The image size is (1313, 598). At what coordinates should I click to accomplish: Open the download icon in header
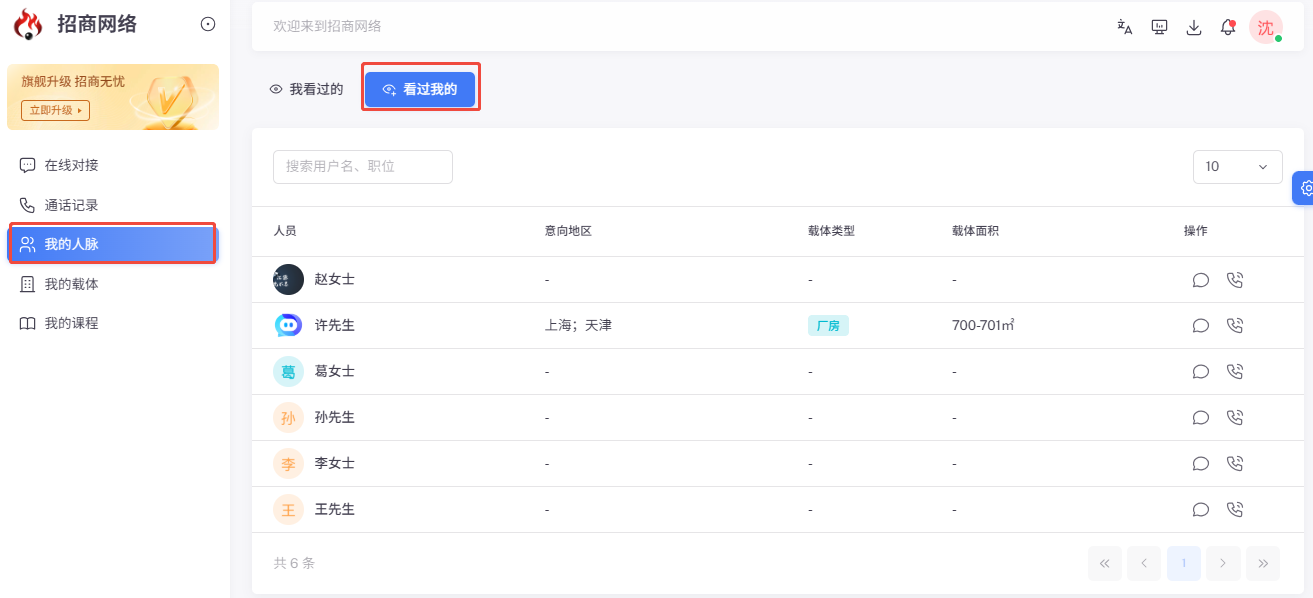[1194, 27]
